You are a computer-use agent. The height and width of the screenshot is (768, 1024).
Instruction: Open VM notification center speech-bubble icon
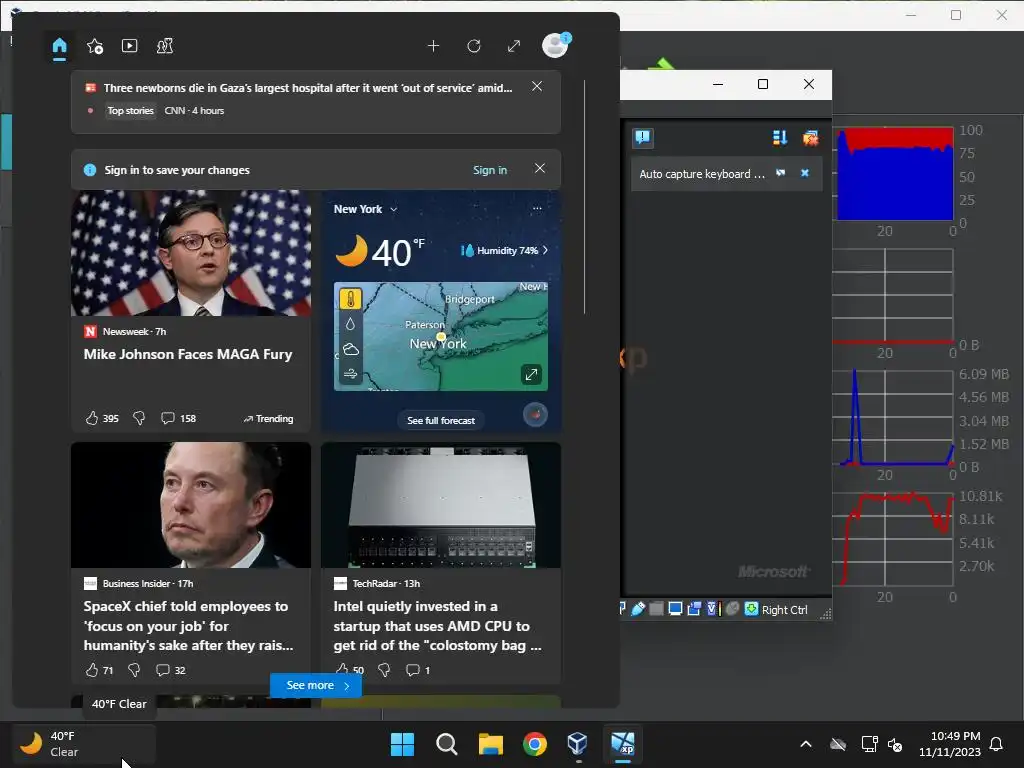(x=643, y=137)
